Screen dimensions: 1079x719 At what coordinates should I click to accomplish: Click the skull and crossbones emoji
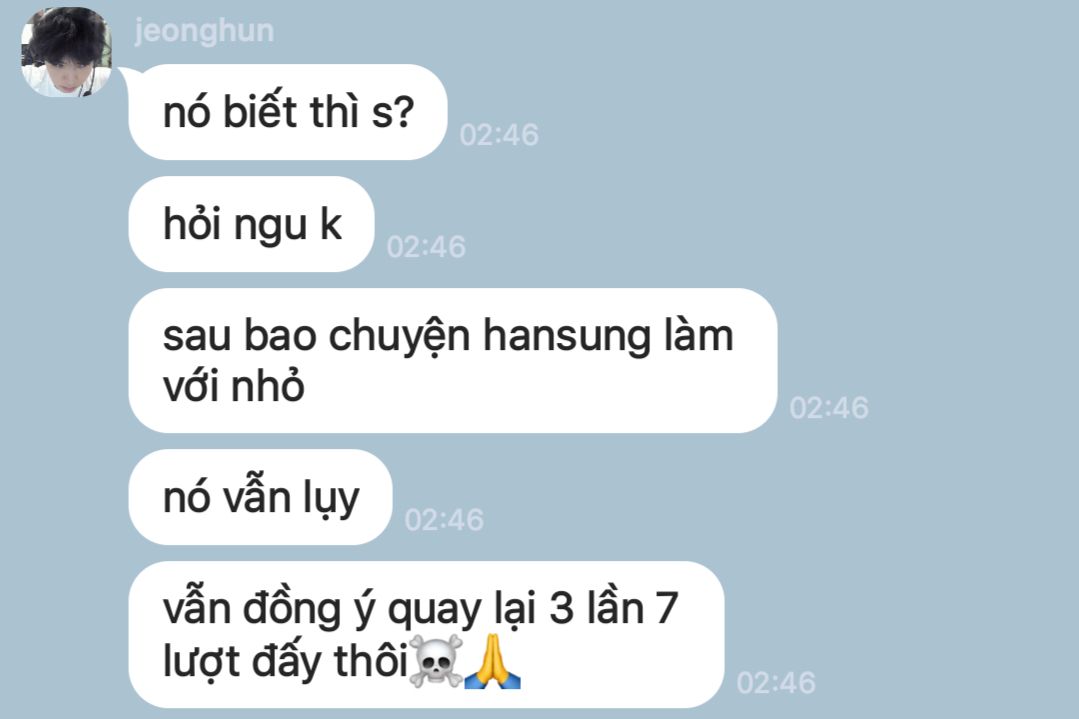pyautogui.click(x=436, y=661)
